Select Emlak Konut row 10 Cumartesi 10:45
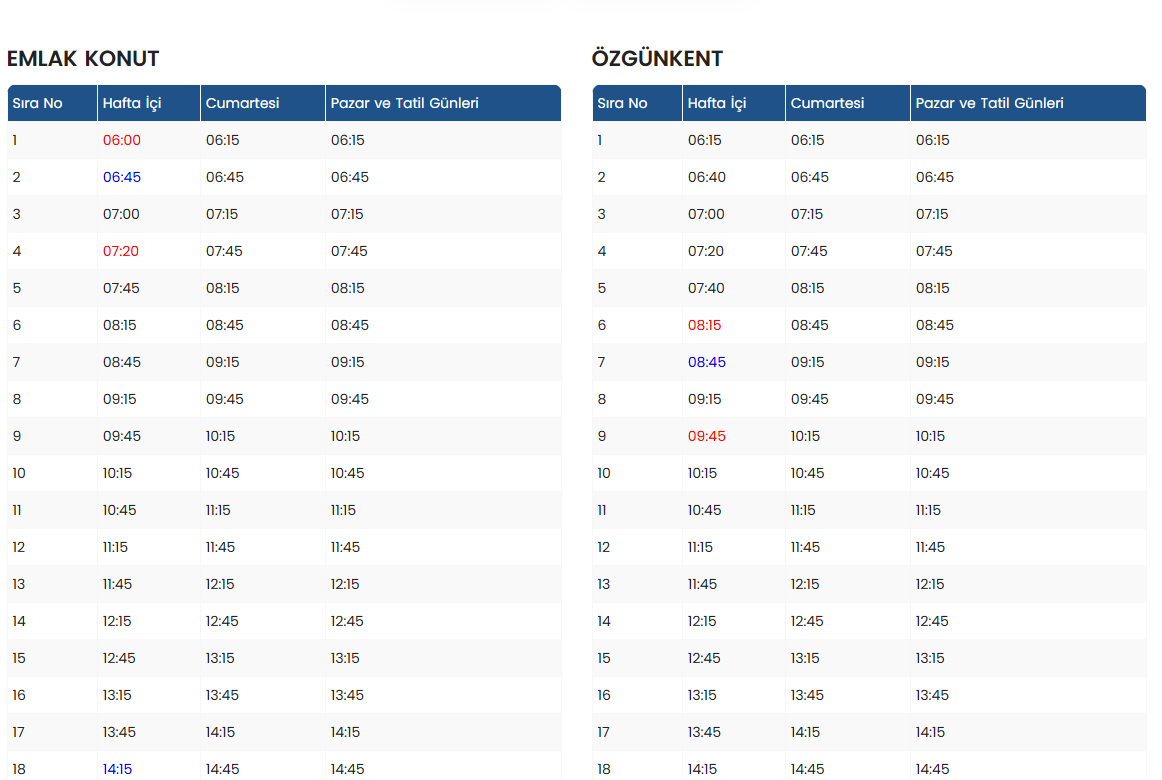The height and width of the screenshot is (780, 1162). [222, 473]
